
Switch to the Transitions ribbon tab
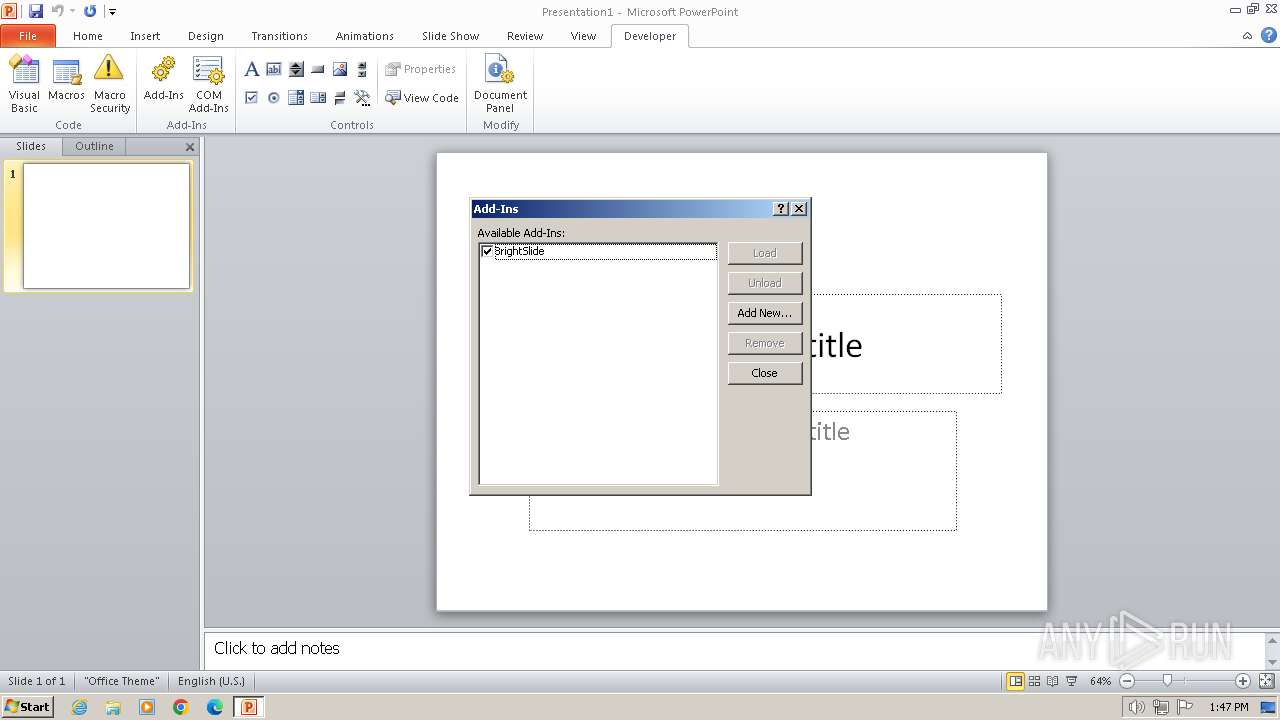[x=280, y=36]
